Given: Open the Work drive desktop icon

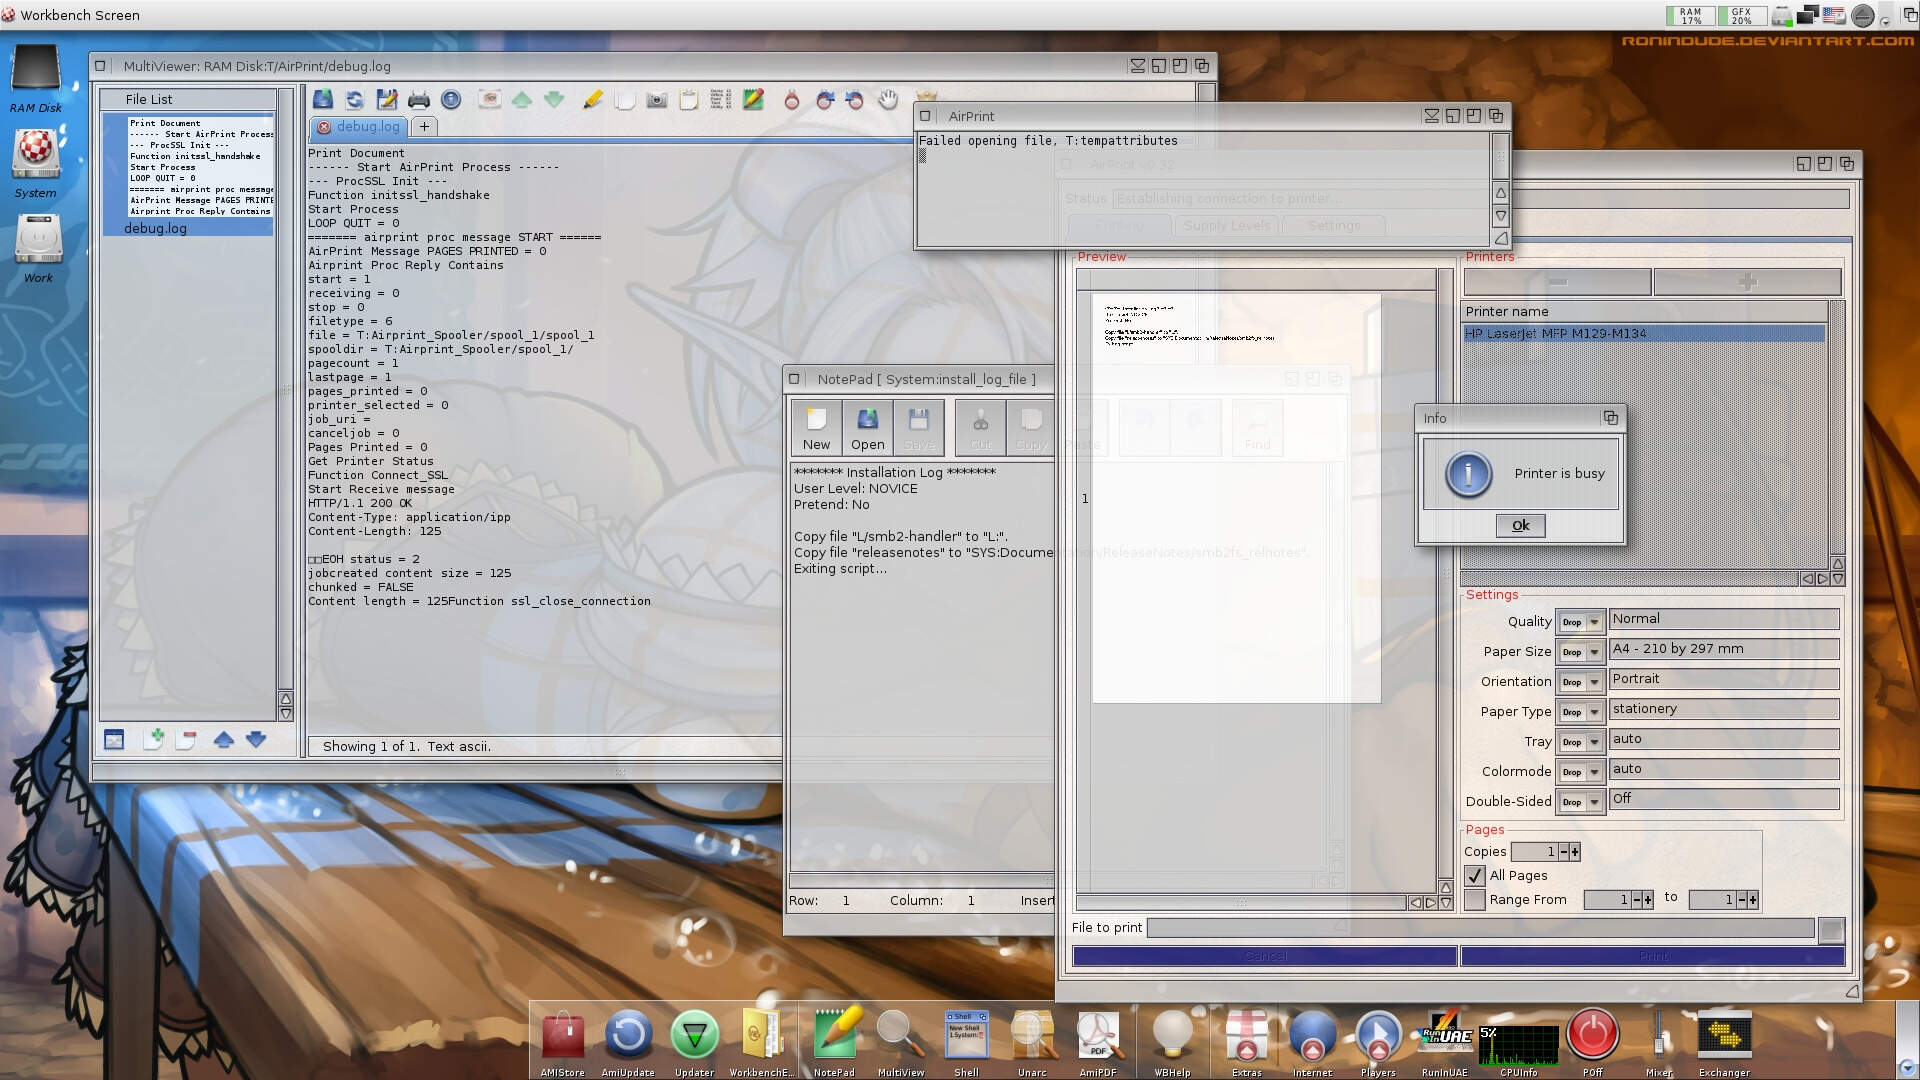Looking at the screenshot, I should tap(38, 249).
